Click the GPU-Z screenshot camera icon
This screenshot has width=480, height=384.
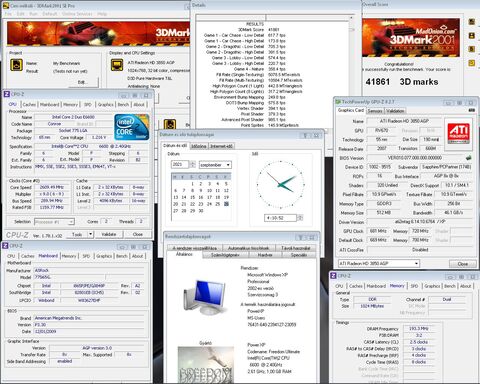click(471, 110)
